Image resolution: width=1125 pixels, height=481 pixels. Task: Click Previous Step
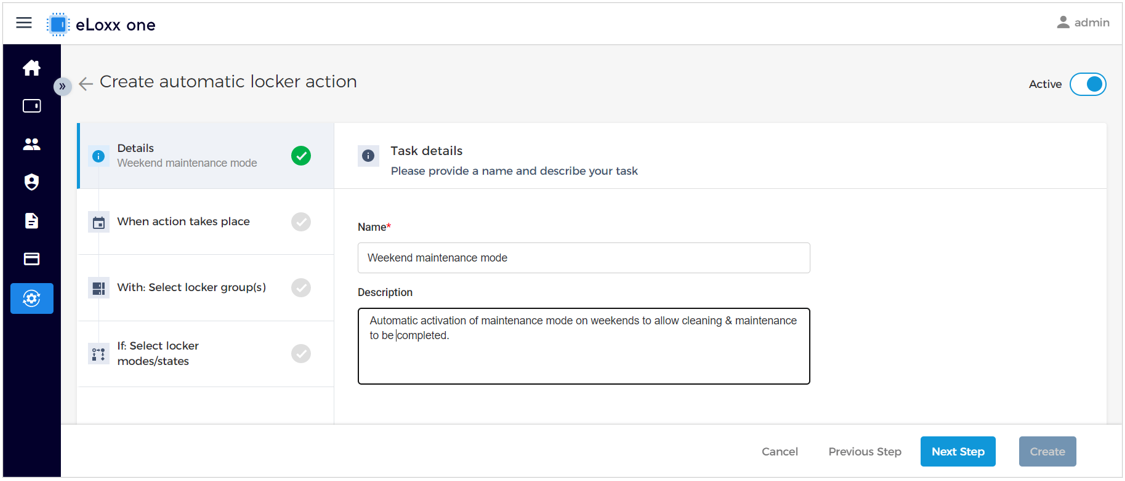865,452
